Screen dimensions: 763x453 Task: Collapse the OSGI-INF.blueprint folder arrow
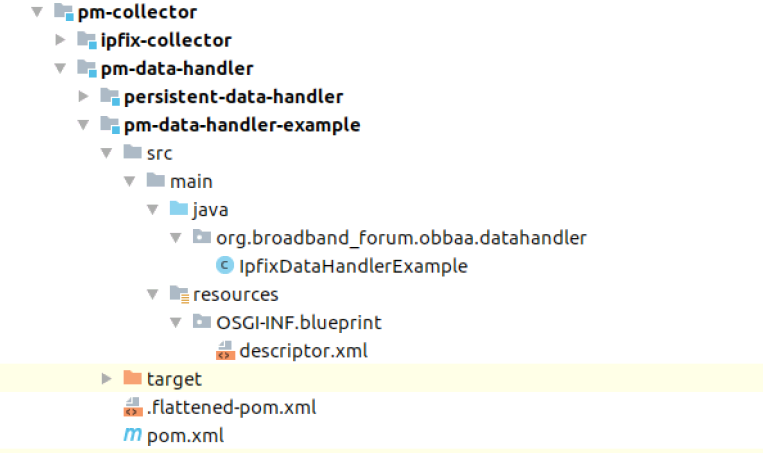(x=176, y=323)
